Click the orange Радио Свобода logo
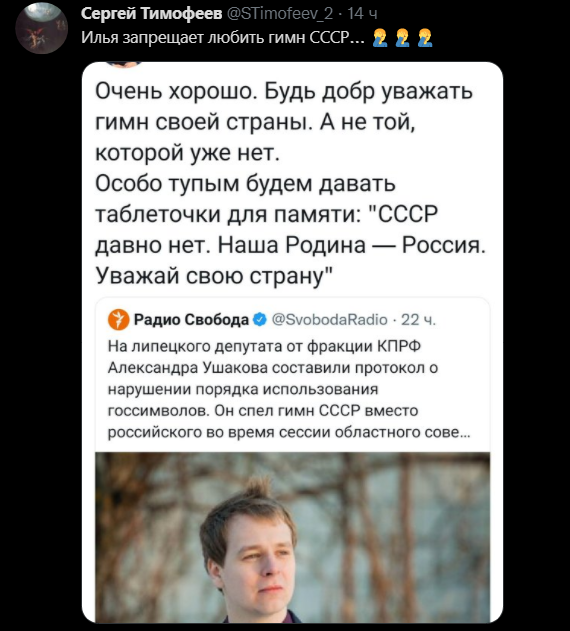This screenshot has height=631, width=570. pyautogui.click(x=119, y=320)
